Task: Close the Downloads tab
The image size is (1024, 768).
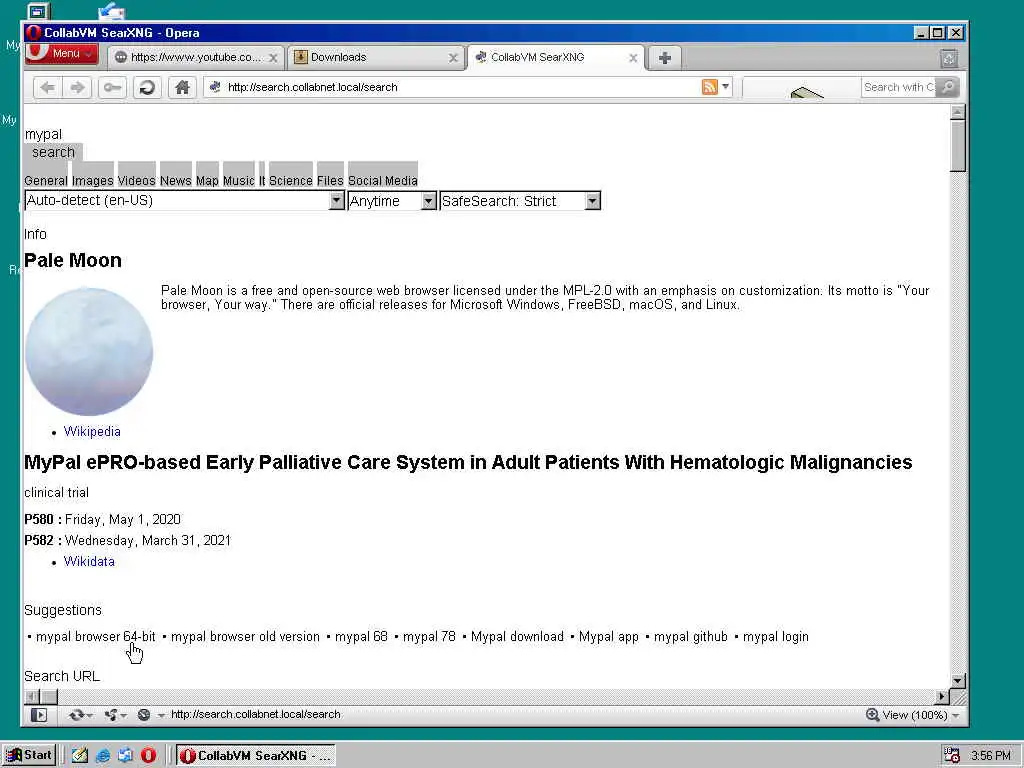Action: click(453, 58)
